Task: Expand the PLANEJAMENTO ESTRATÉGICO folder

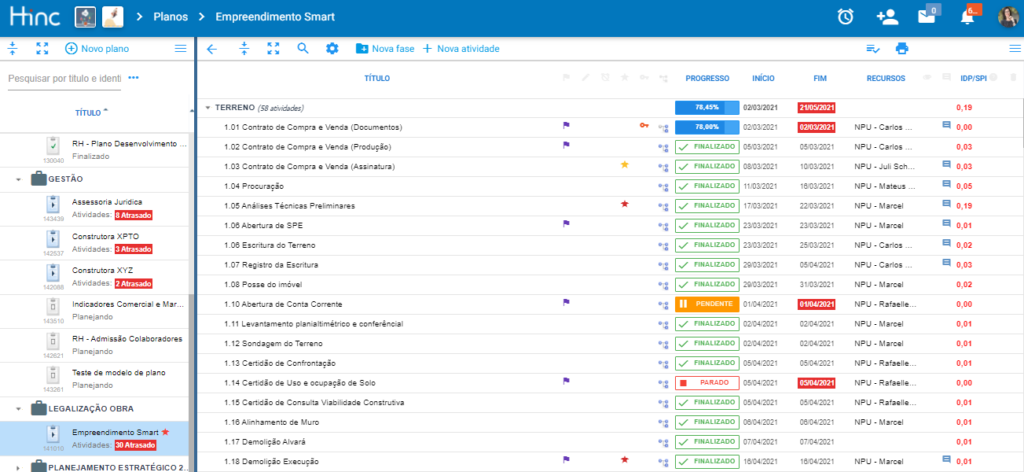Action: 18,465
